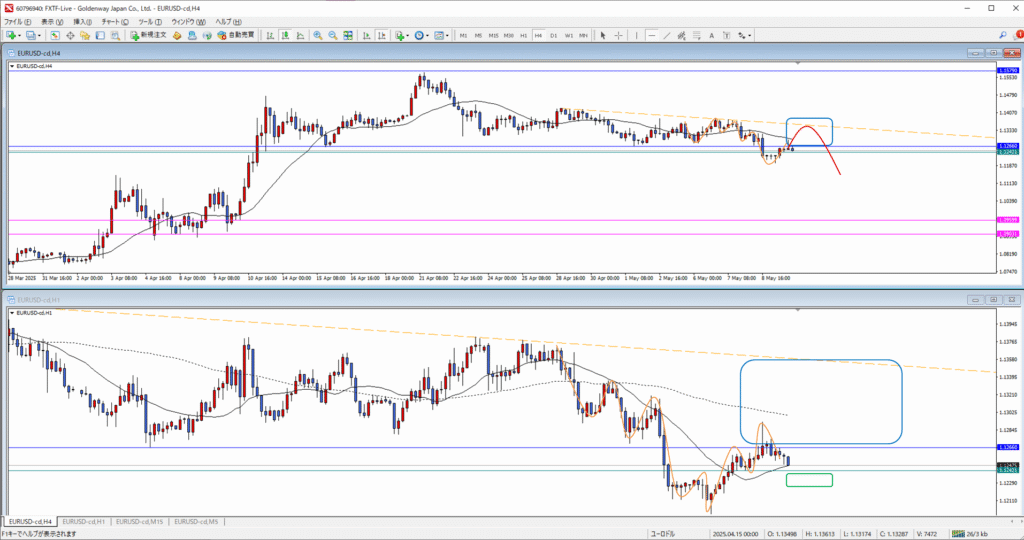Click the H1 chart shift triangle marker
The height and width of the screenshot is (540, 1024).
tap(797, 310)
